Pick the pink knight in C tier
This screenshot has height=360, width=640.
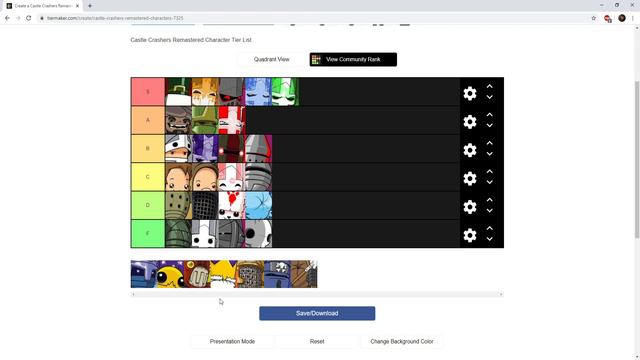click(231, 177)
